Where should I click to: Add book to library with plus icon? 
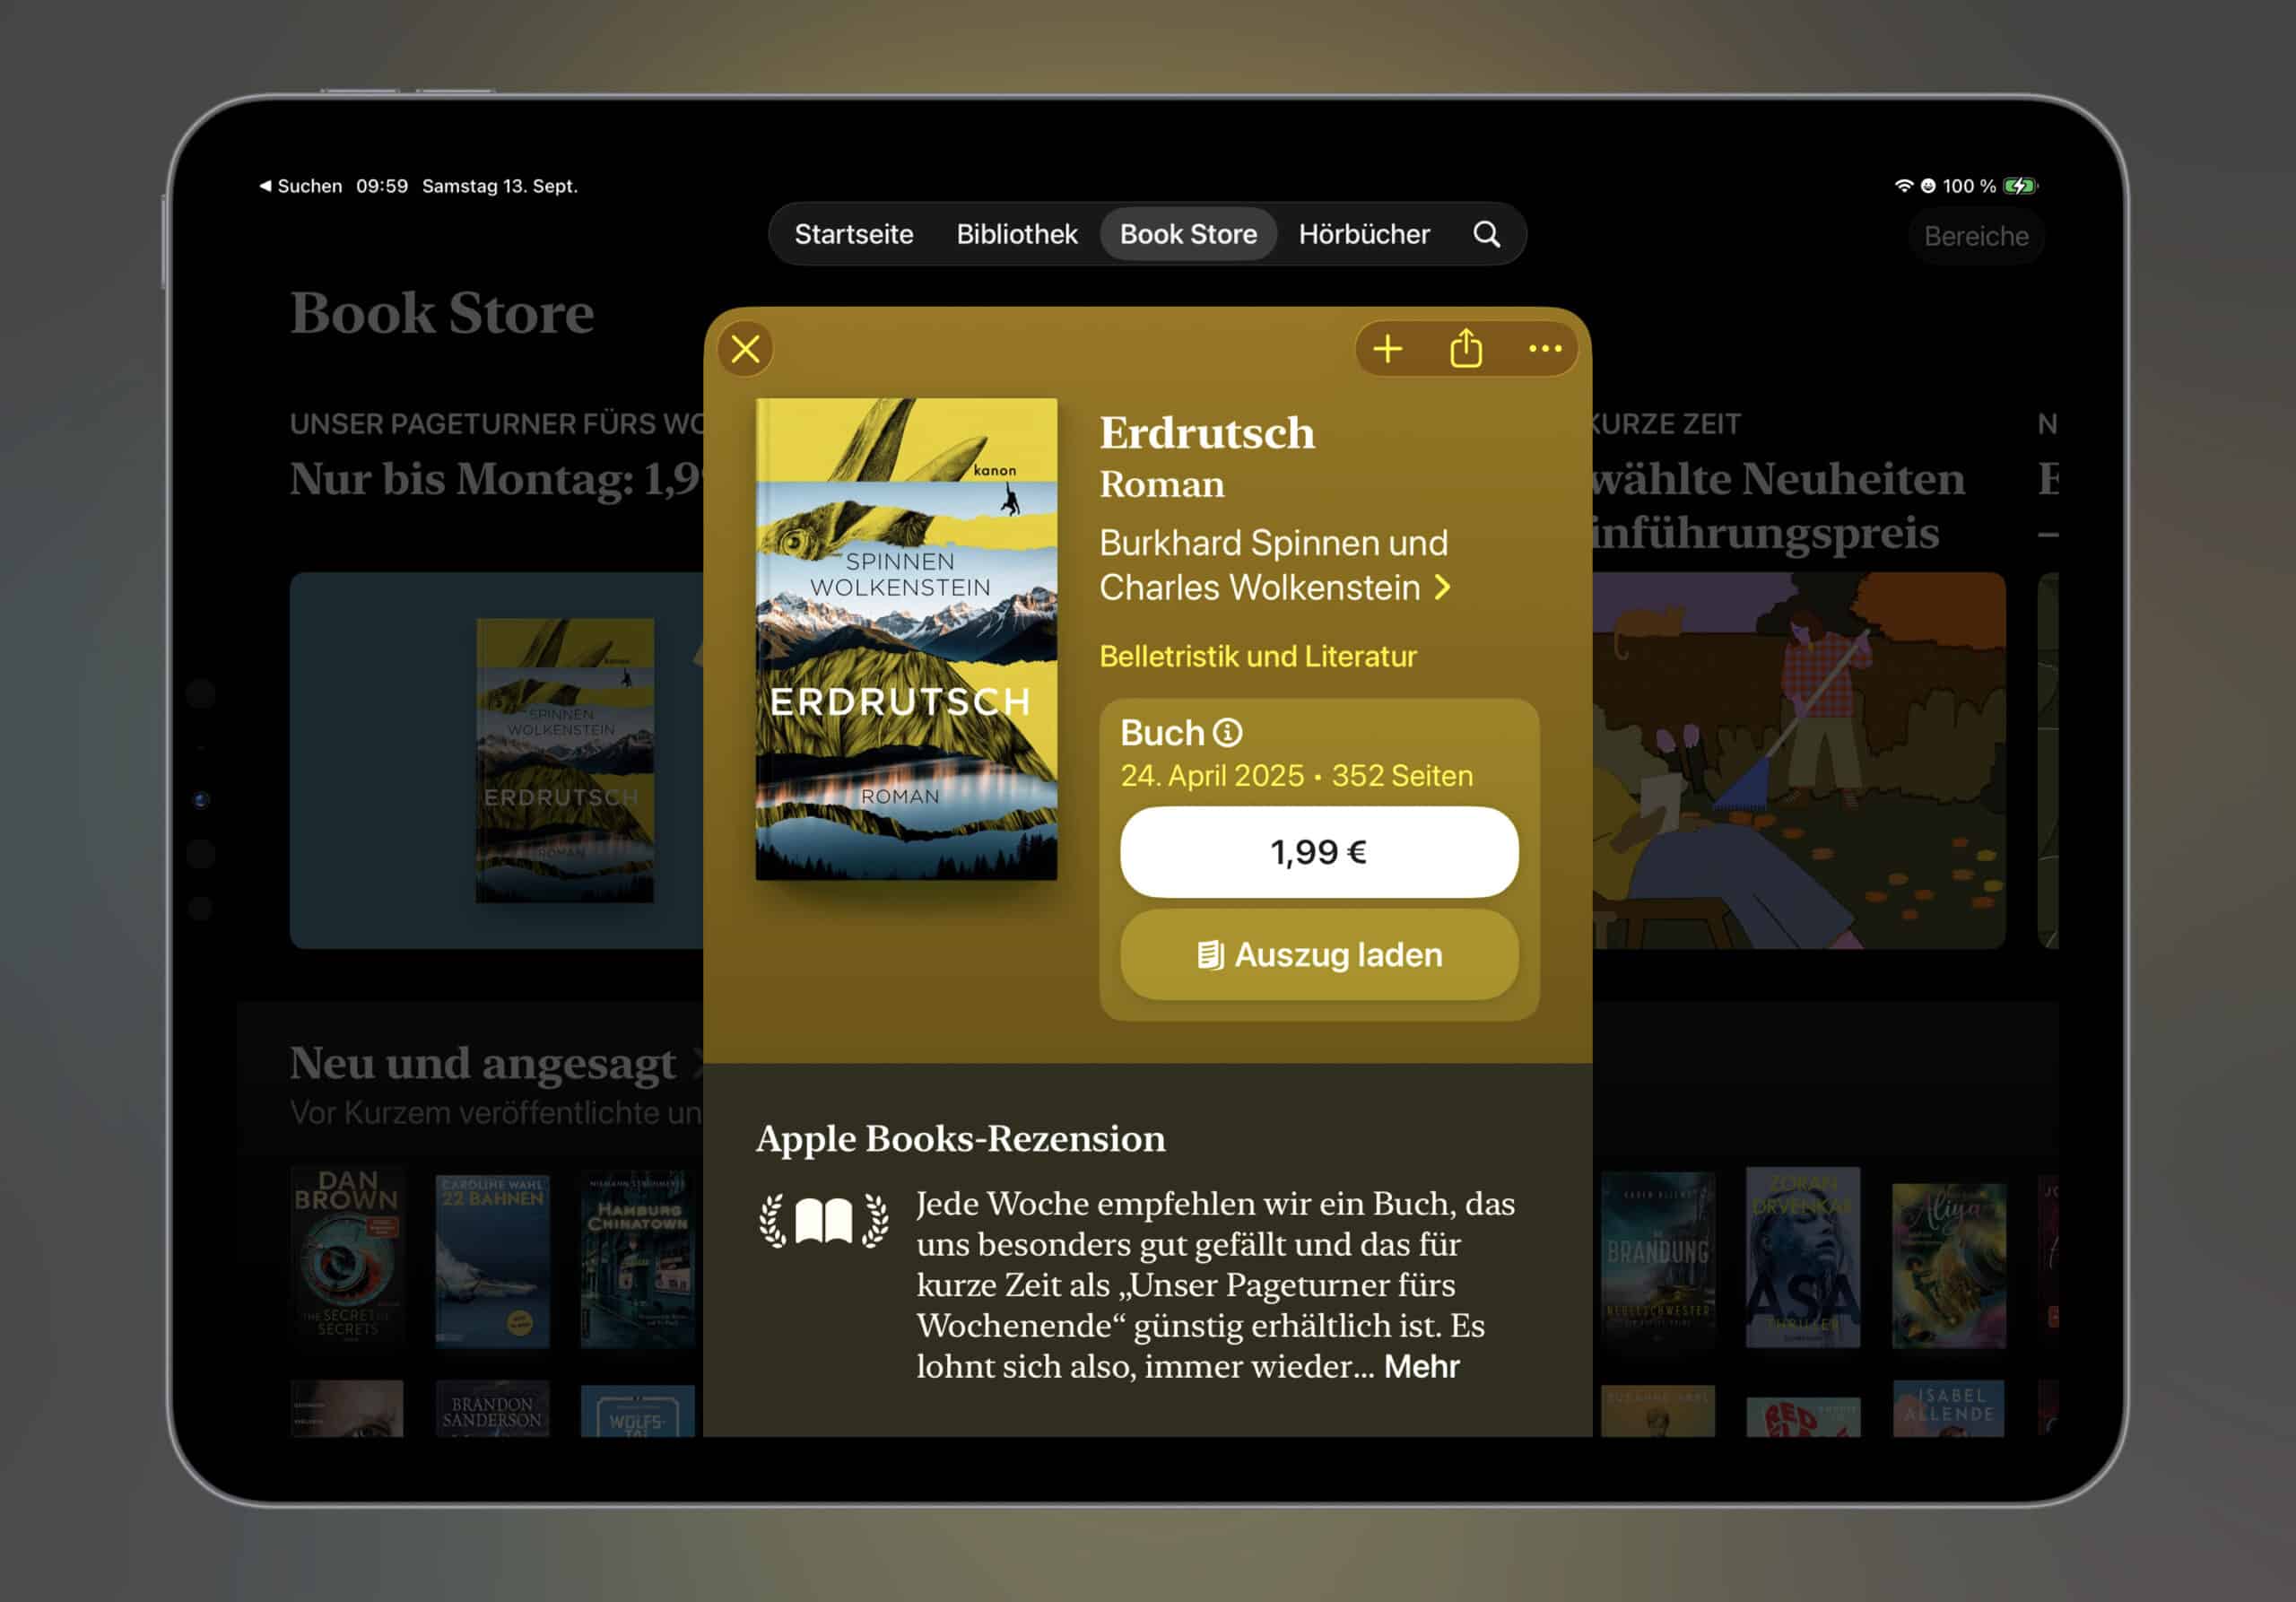point(1387,349)
